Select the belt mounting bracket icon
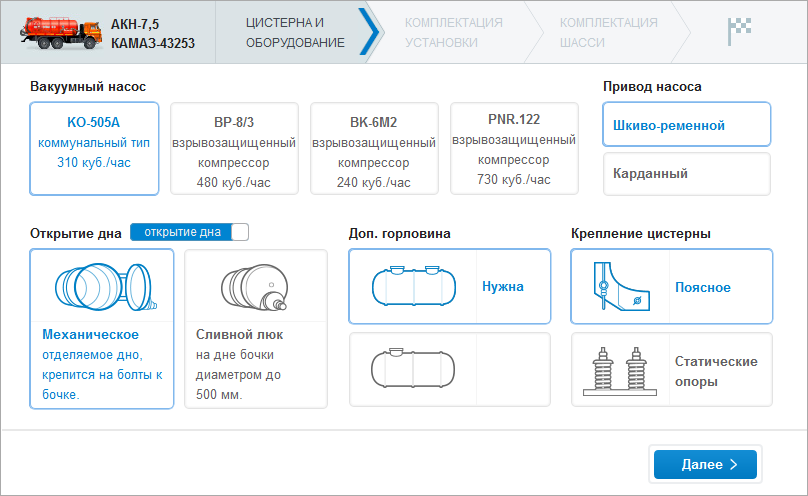Viewport: 808px width, 496px height. 620,287
